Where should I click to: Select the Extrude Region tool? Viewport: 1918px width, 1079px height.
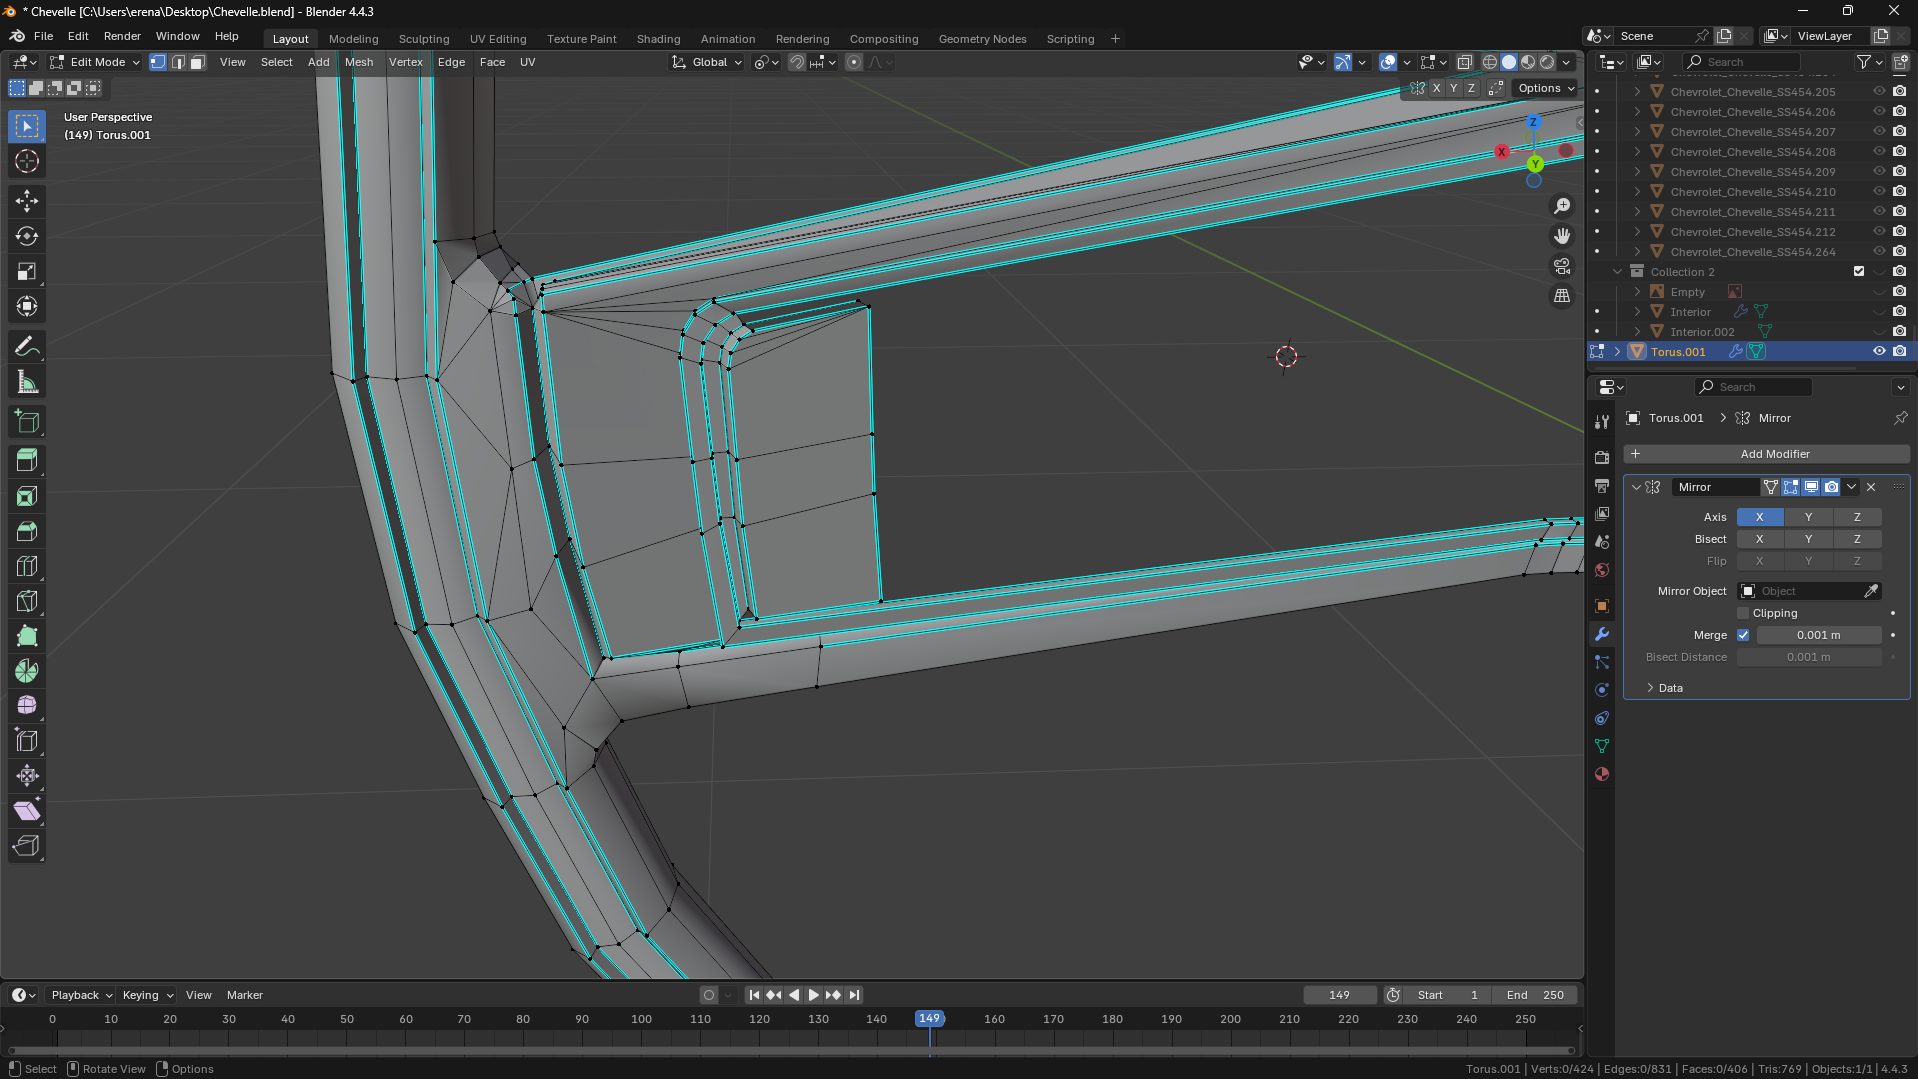(x=27, y=461)
